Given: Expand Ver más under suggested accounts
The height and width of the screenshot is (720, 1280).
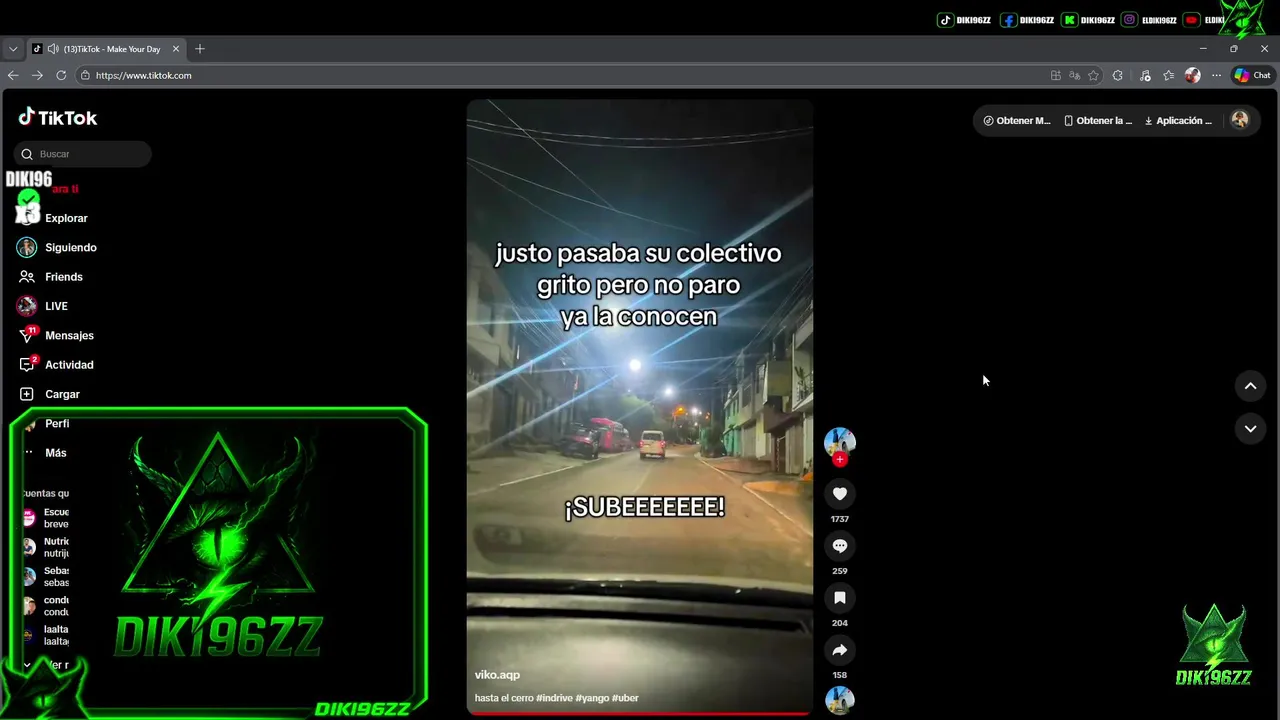Looking at the screenshot, I should (48, 665).
